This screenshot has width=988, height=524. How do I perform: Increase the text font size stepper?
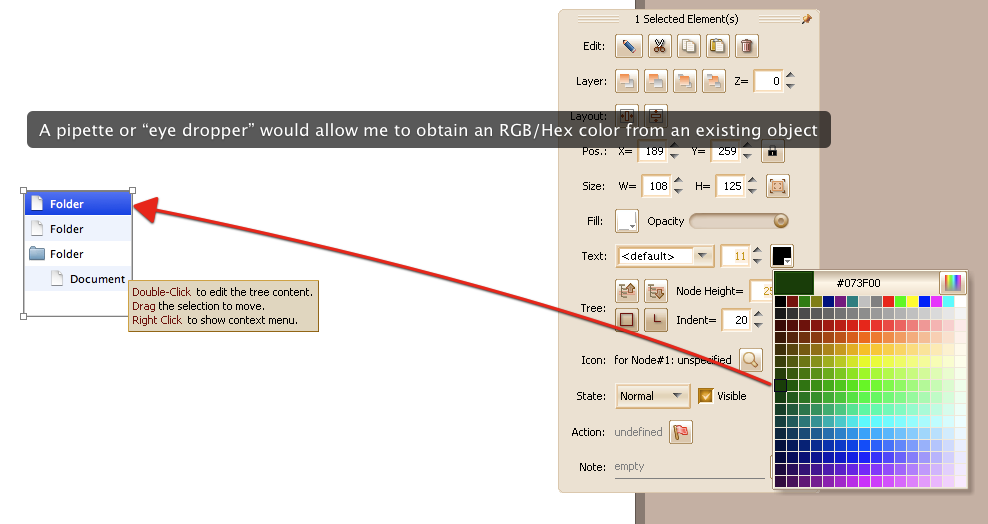pos(758,251)
